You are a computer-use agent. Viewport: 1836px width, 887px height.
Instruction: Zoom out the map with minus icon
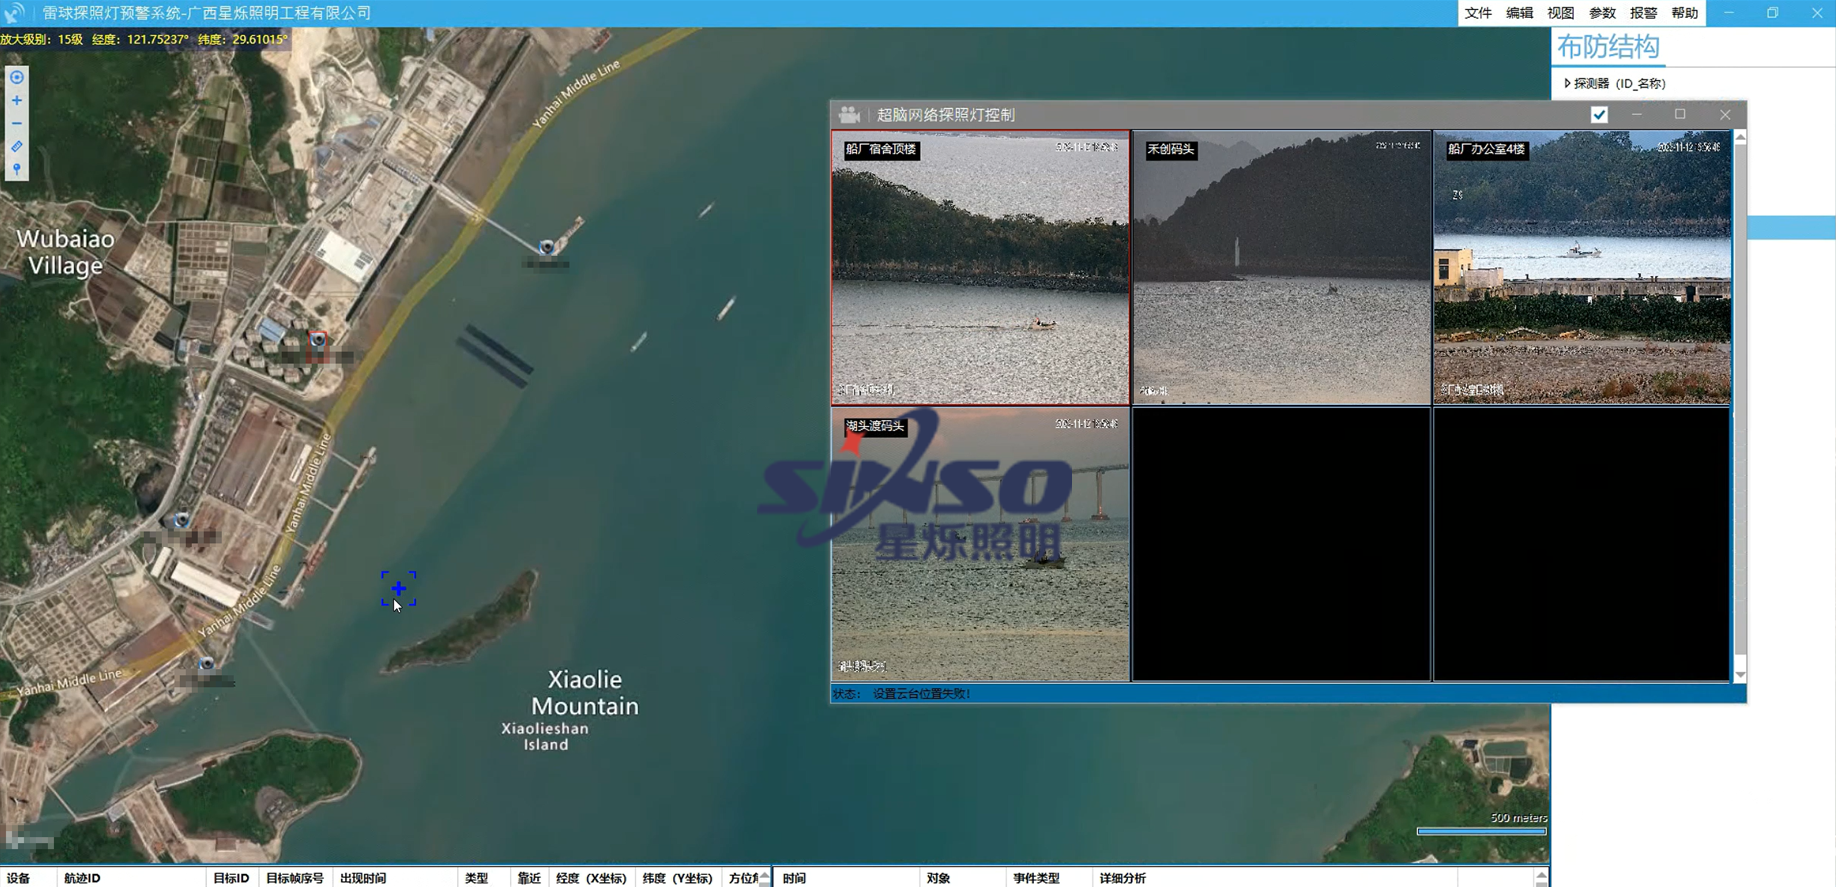[x=17, y=123]
